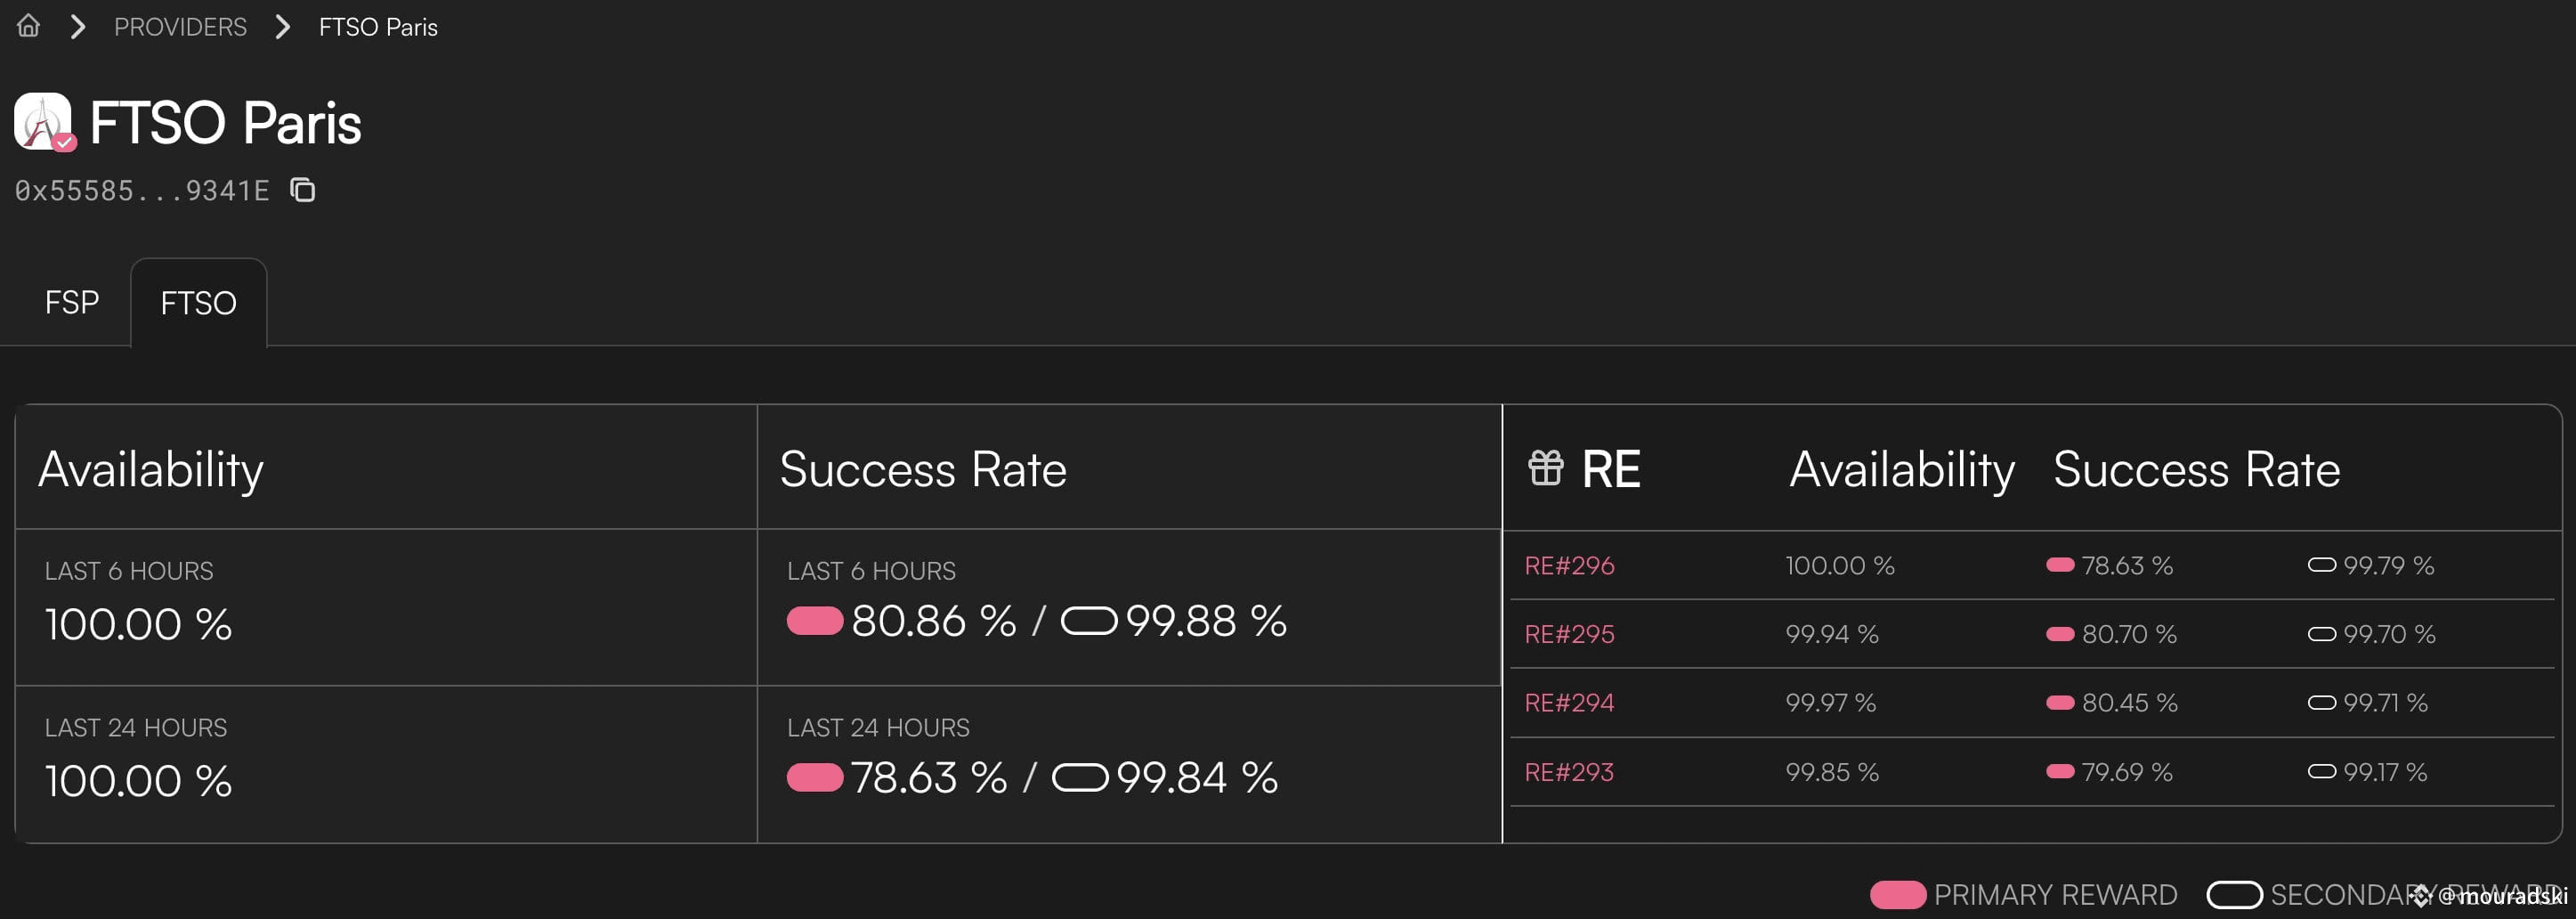Go to home via breadcrumb house icon
The height and width of the screenshot is (919, 2576).
[x=28, y=26]
